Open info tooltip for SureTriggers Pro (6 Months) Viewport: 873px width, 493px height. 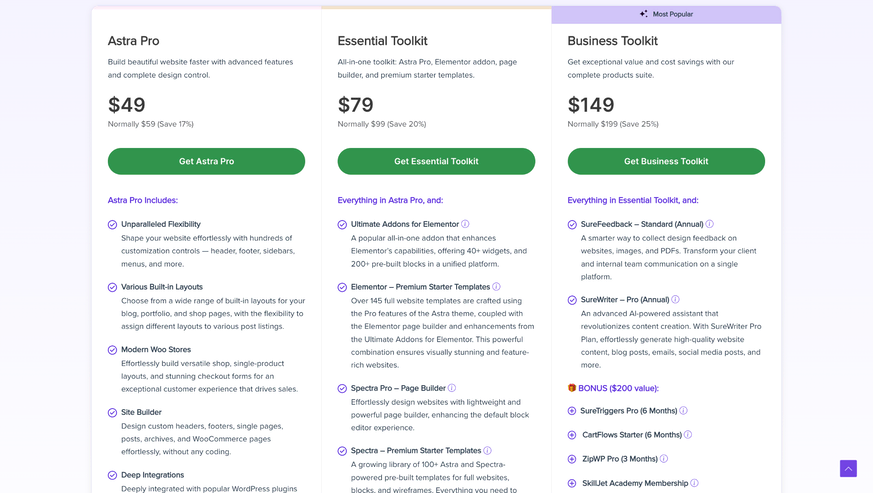tap(684, 411)
